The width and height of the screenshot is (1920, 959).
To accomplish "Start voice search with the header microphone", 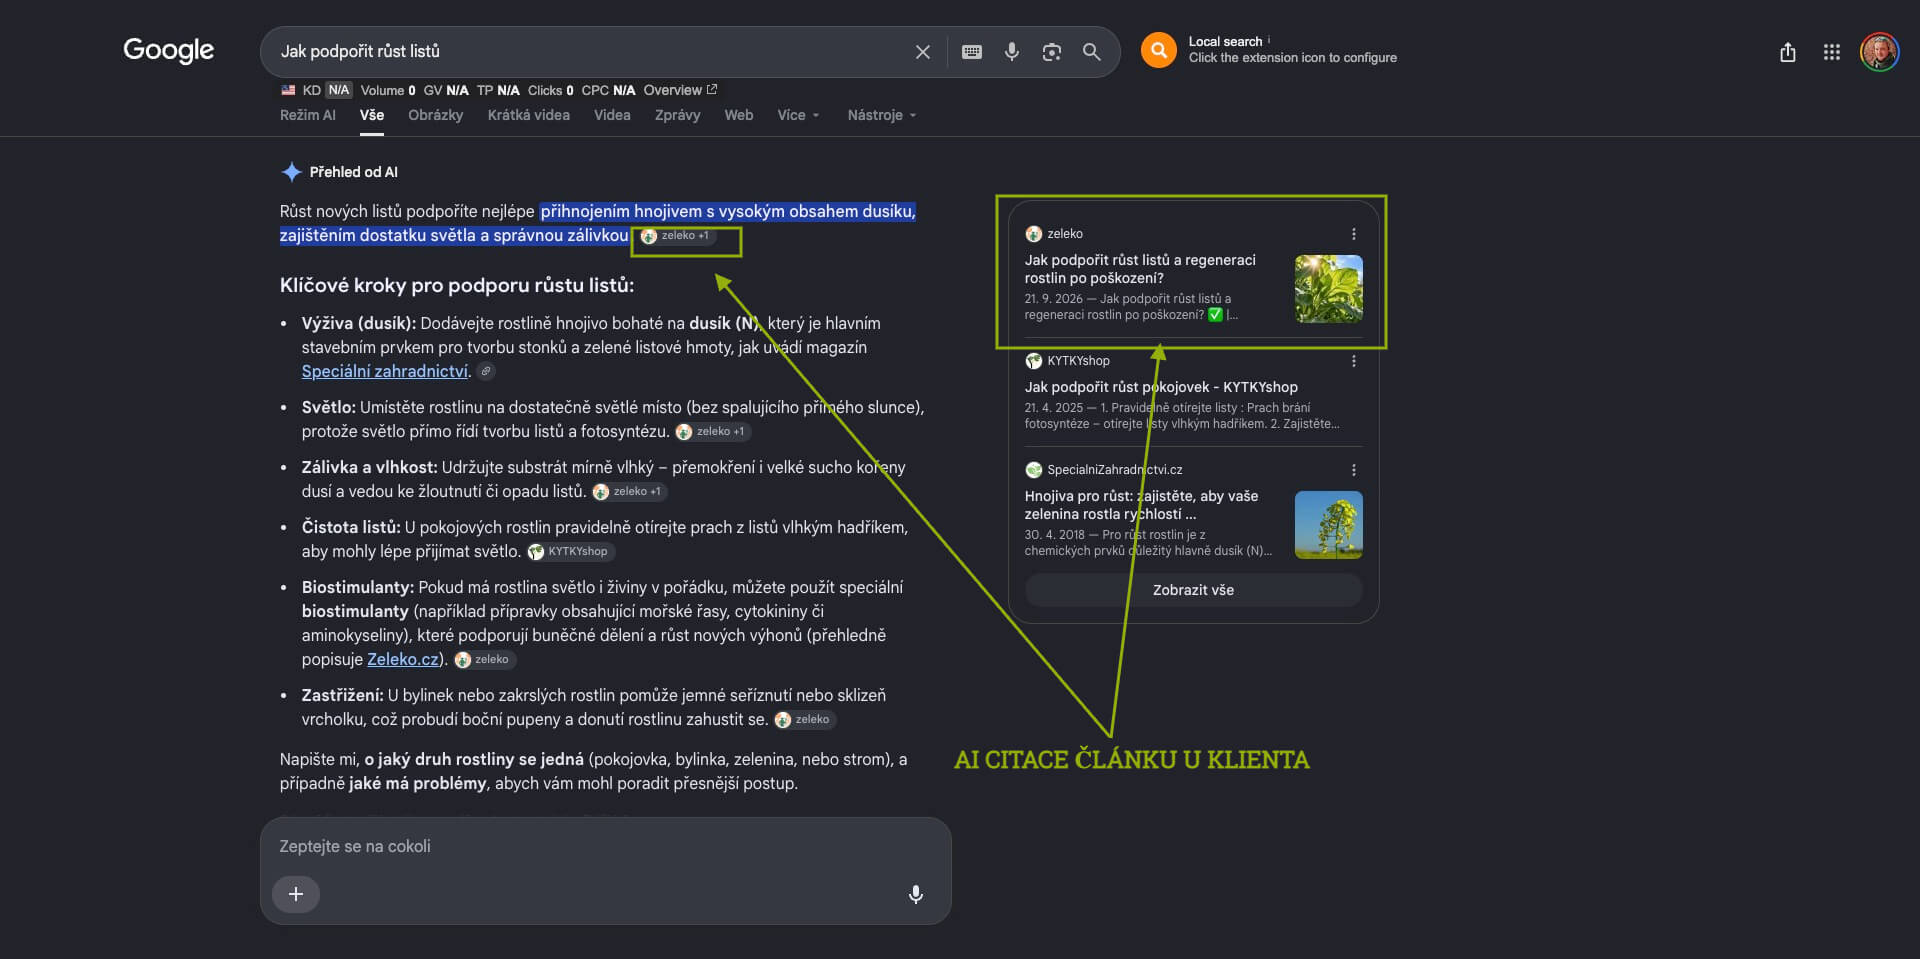I will 1011,52.
